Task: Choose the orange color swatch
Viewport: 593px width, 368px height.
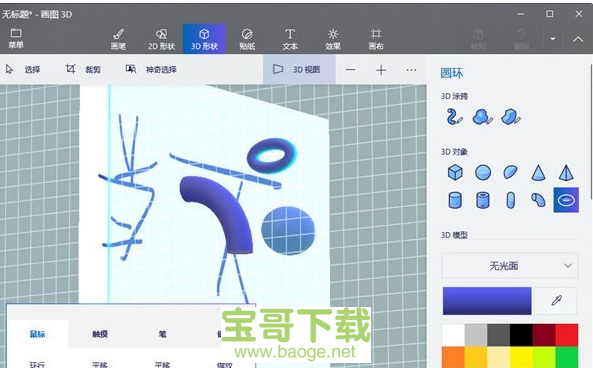Action: coord(453,357)
